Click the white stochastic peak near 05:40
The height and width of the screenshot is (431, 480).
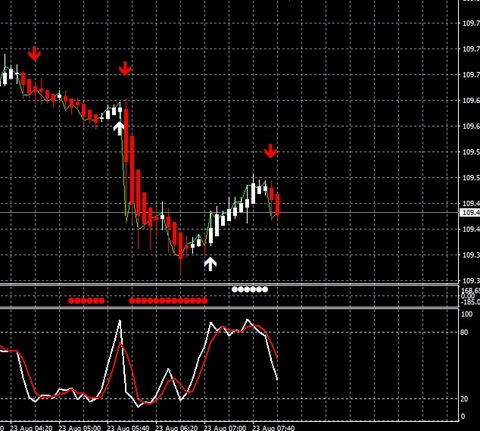pos(120,321)
